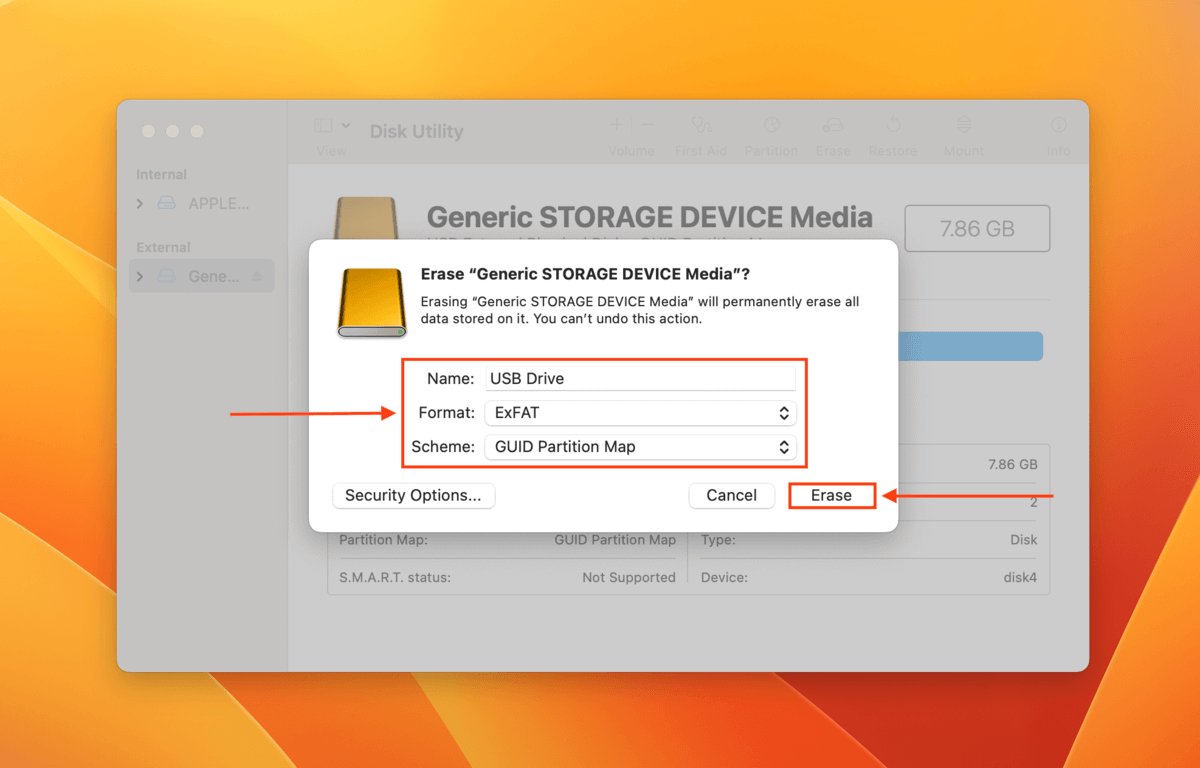Viewport: 1200px width, 768px height.
Task: Click the 'Disk' type value
Action: pyautogui.click(x=1025, y=540)
